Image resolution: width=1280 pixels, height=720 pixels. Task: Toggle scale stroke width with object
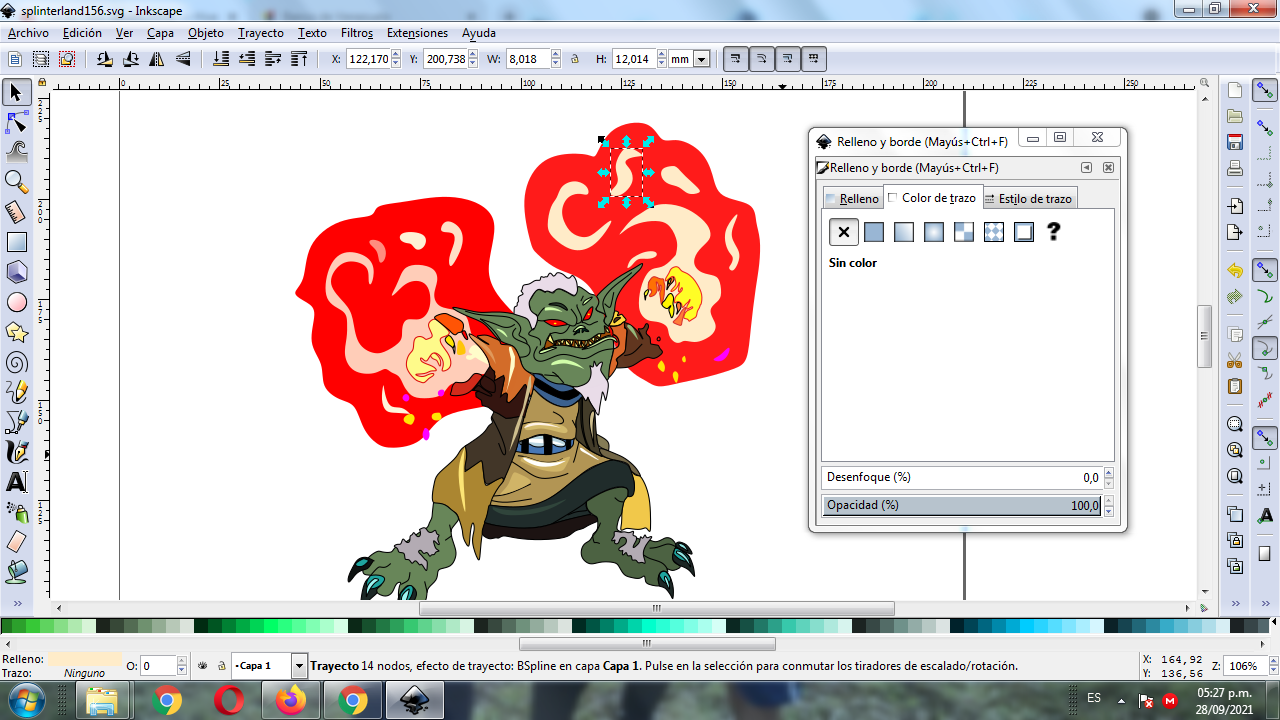coord(735,59)
